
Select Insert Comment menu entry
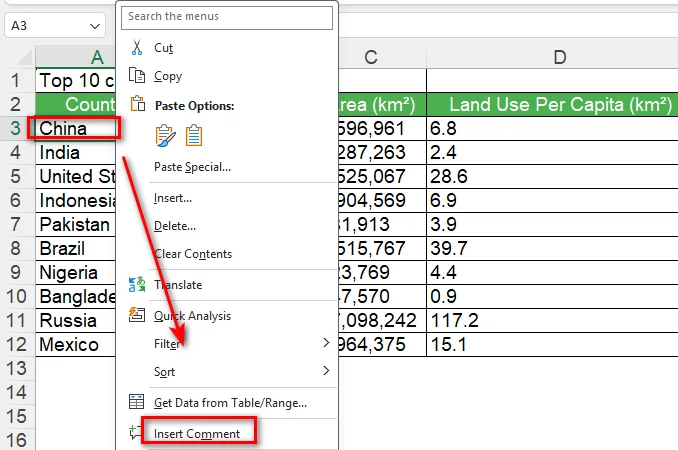[197, 434]
